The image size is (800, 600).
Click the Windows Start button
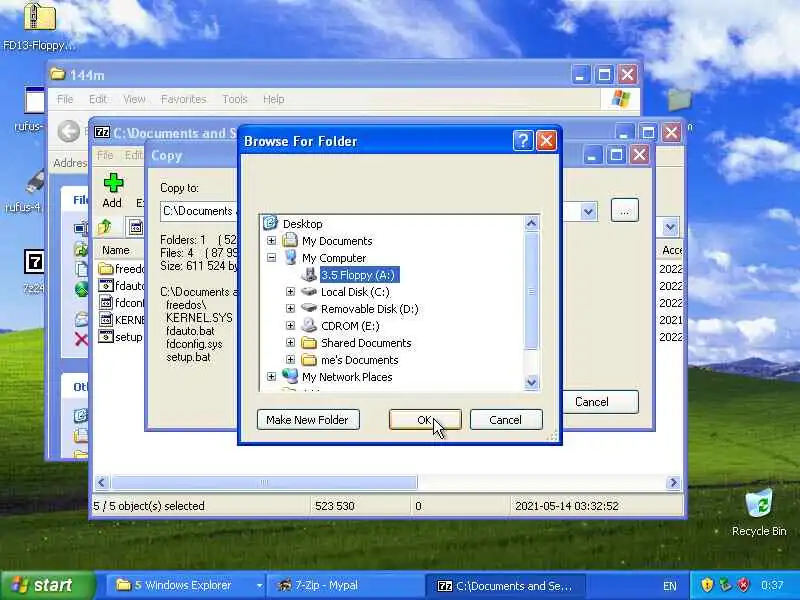point(47,585)
